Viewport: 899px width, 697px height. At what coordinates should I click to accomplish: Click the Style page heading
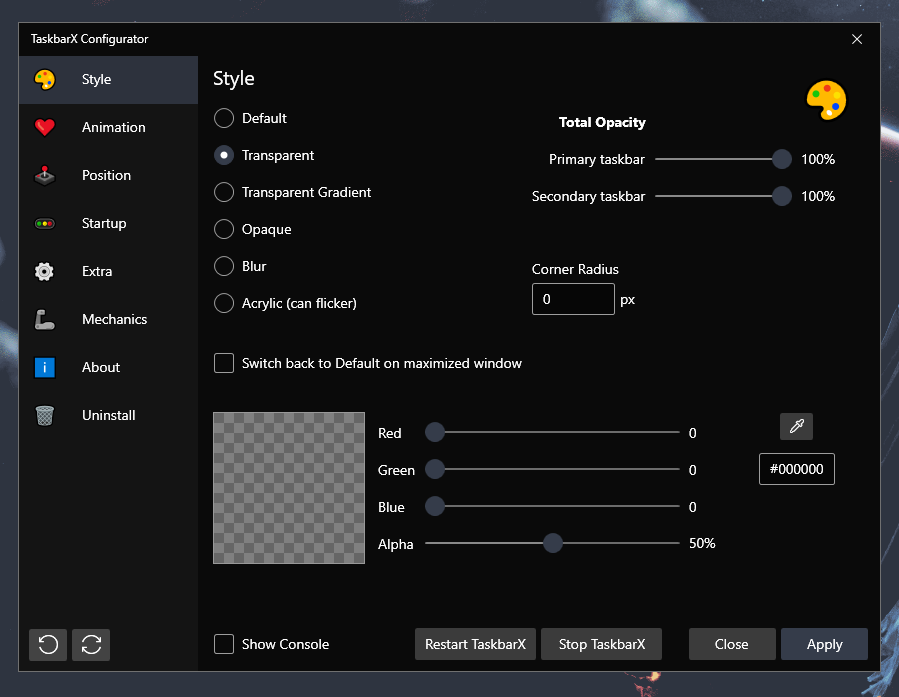[234, 79]
